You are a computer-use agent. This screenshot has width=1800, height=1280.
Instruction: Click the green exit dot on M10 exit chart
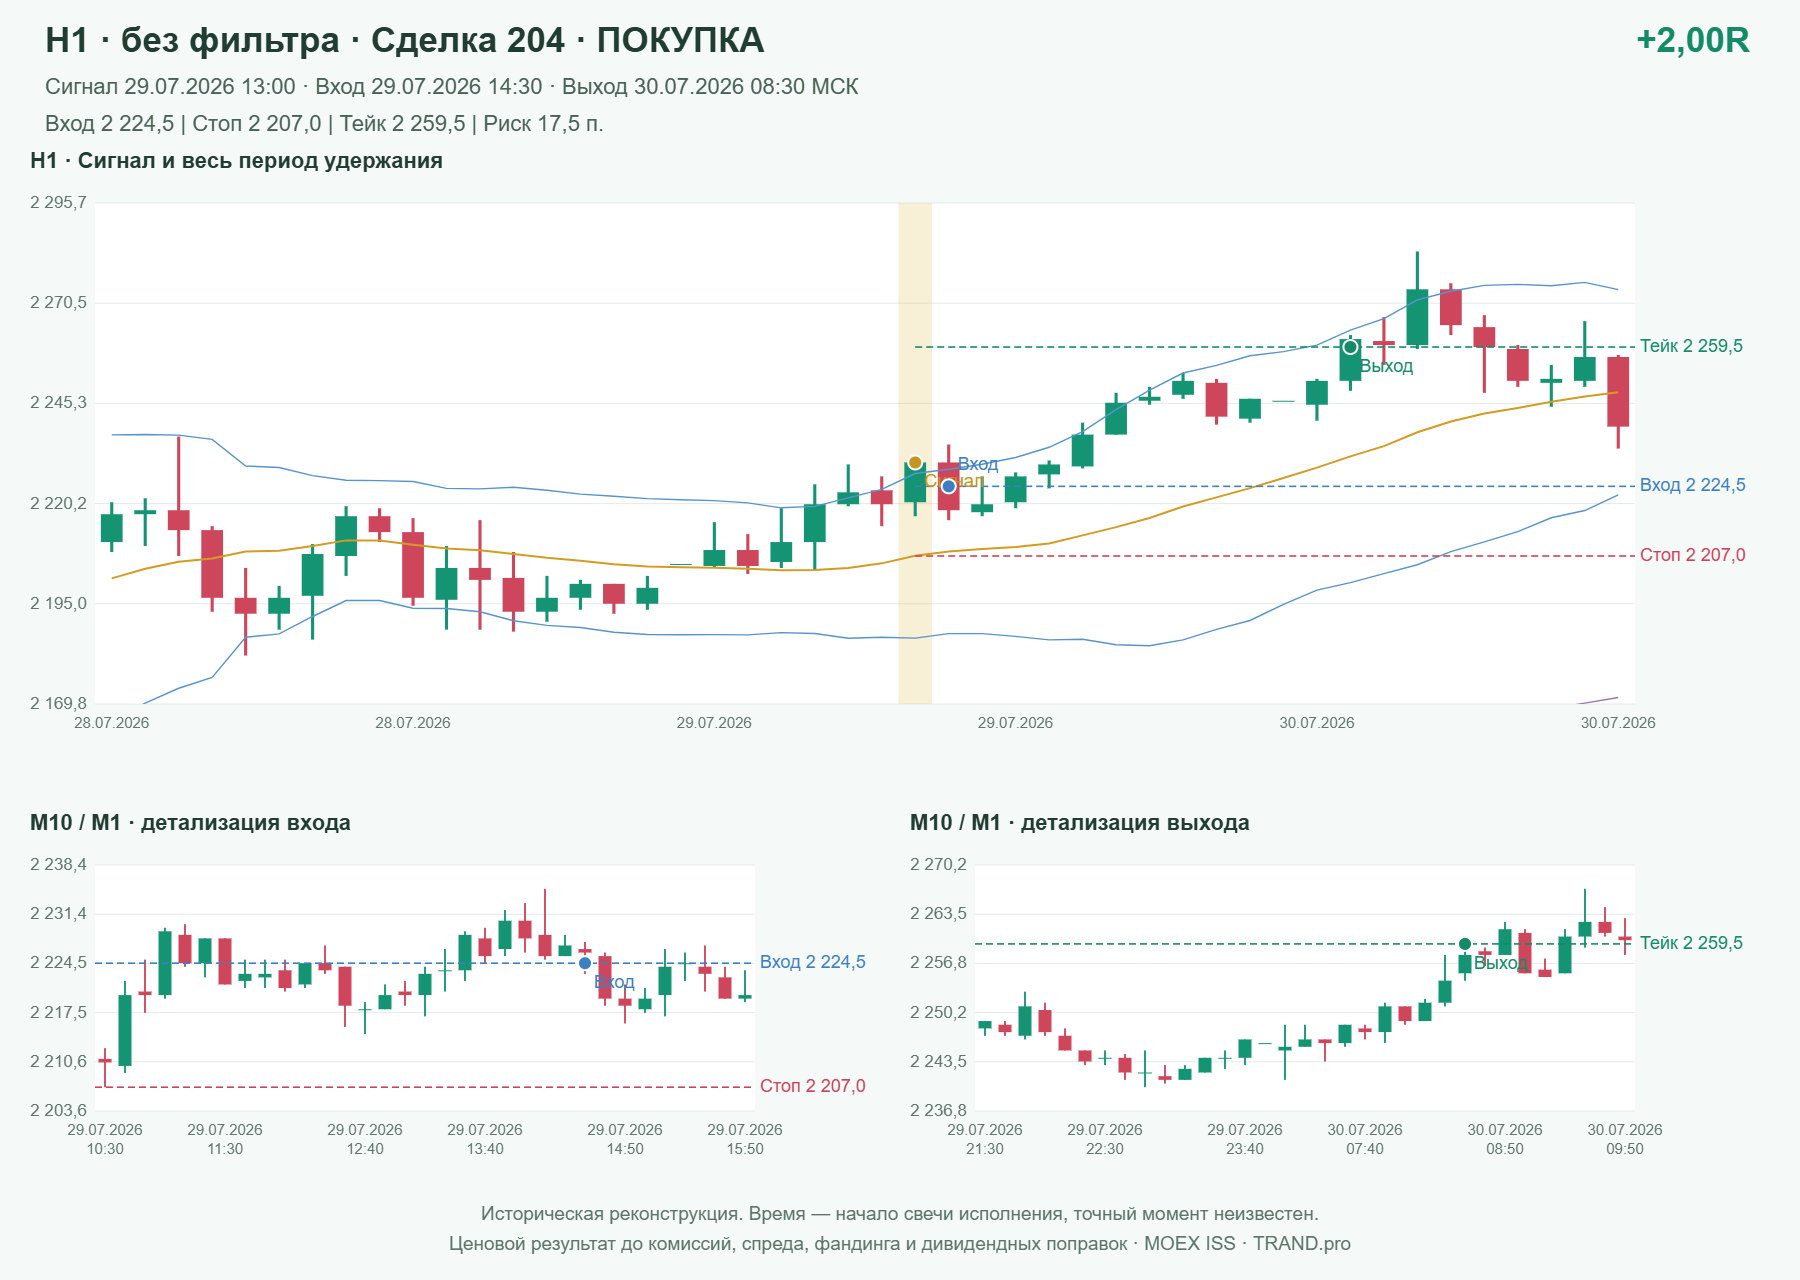pyautogui.click(x=1465, y=944)
